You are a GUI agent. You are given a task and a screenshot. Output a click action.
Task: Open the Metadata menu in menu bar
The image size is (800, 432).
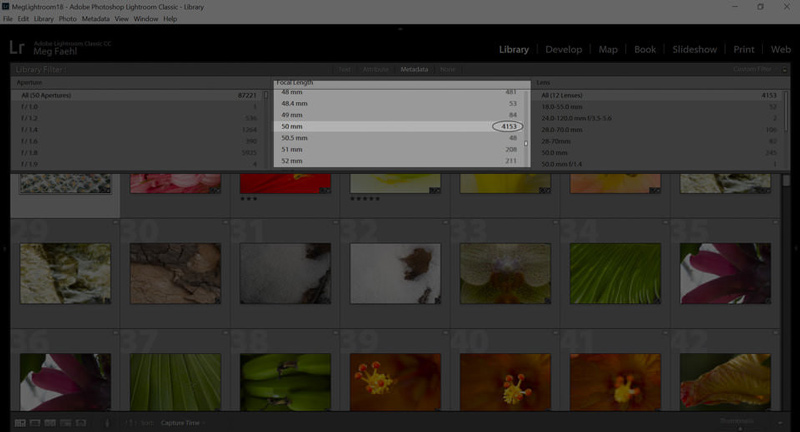click(95, 19)
